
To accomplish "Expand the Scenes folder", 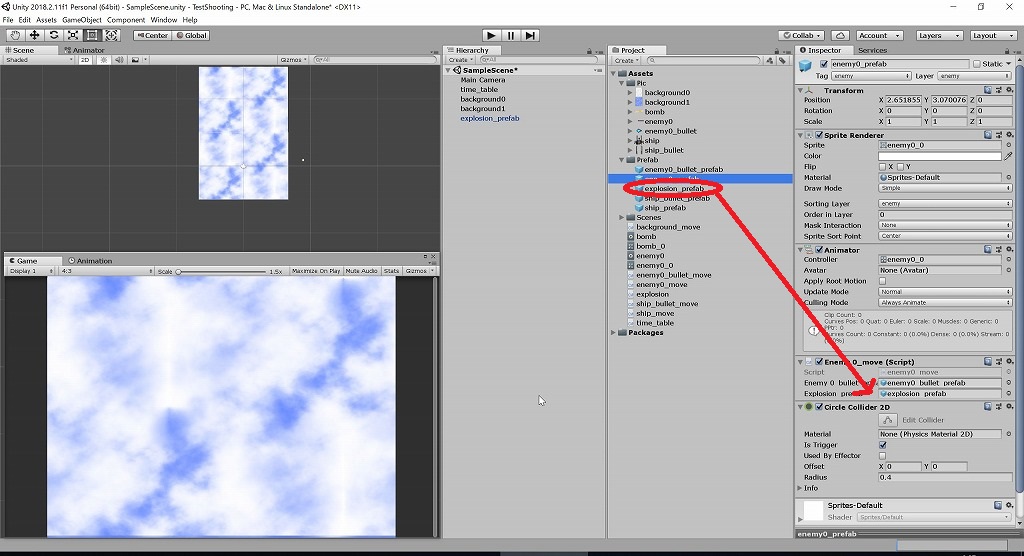I will (622, 218).
